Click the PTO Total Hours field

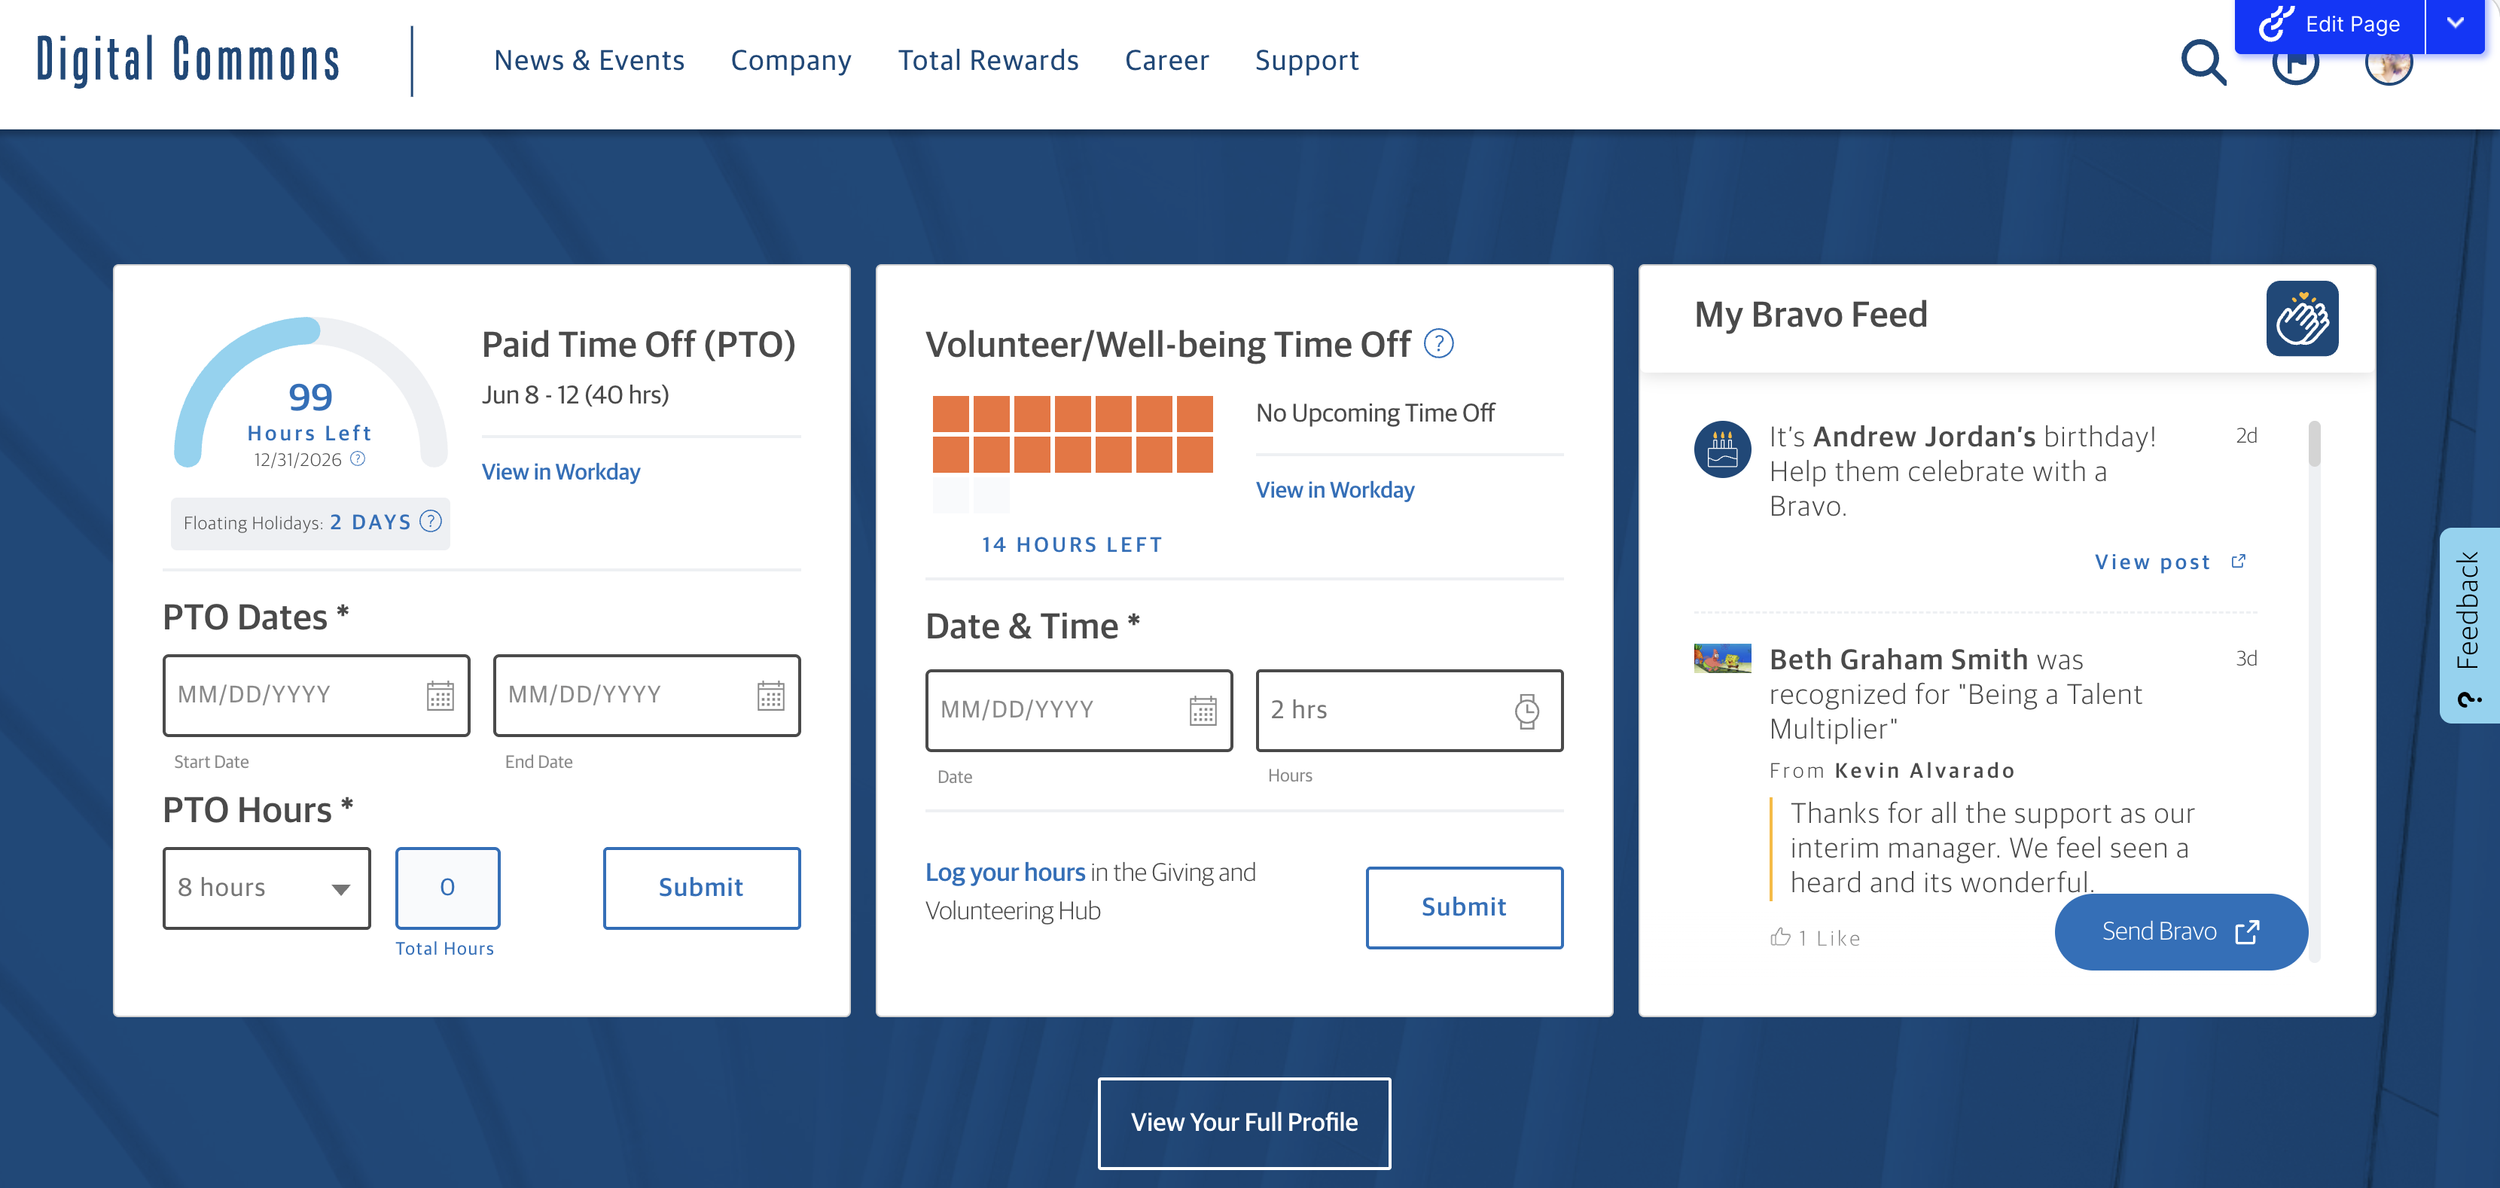[447, 888]
